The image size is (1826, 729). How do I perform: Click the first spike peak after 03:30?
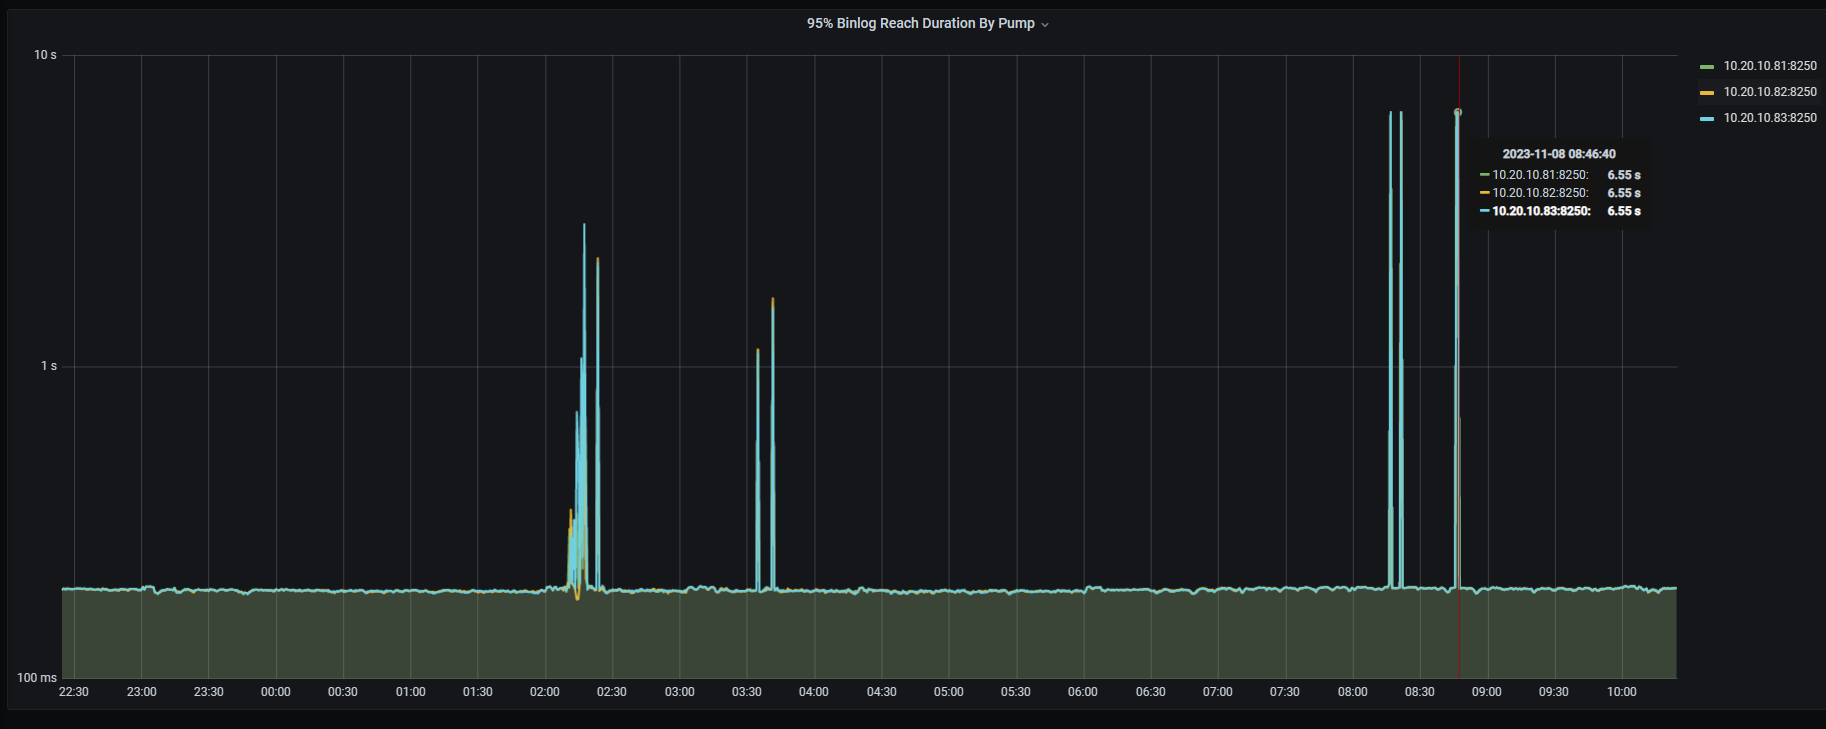tap(758, 351)
